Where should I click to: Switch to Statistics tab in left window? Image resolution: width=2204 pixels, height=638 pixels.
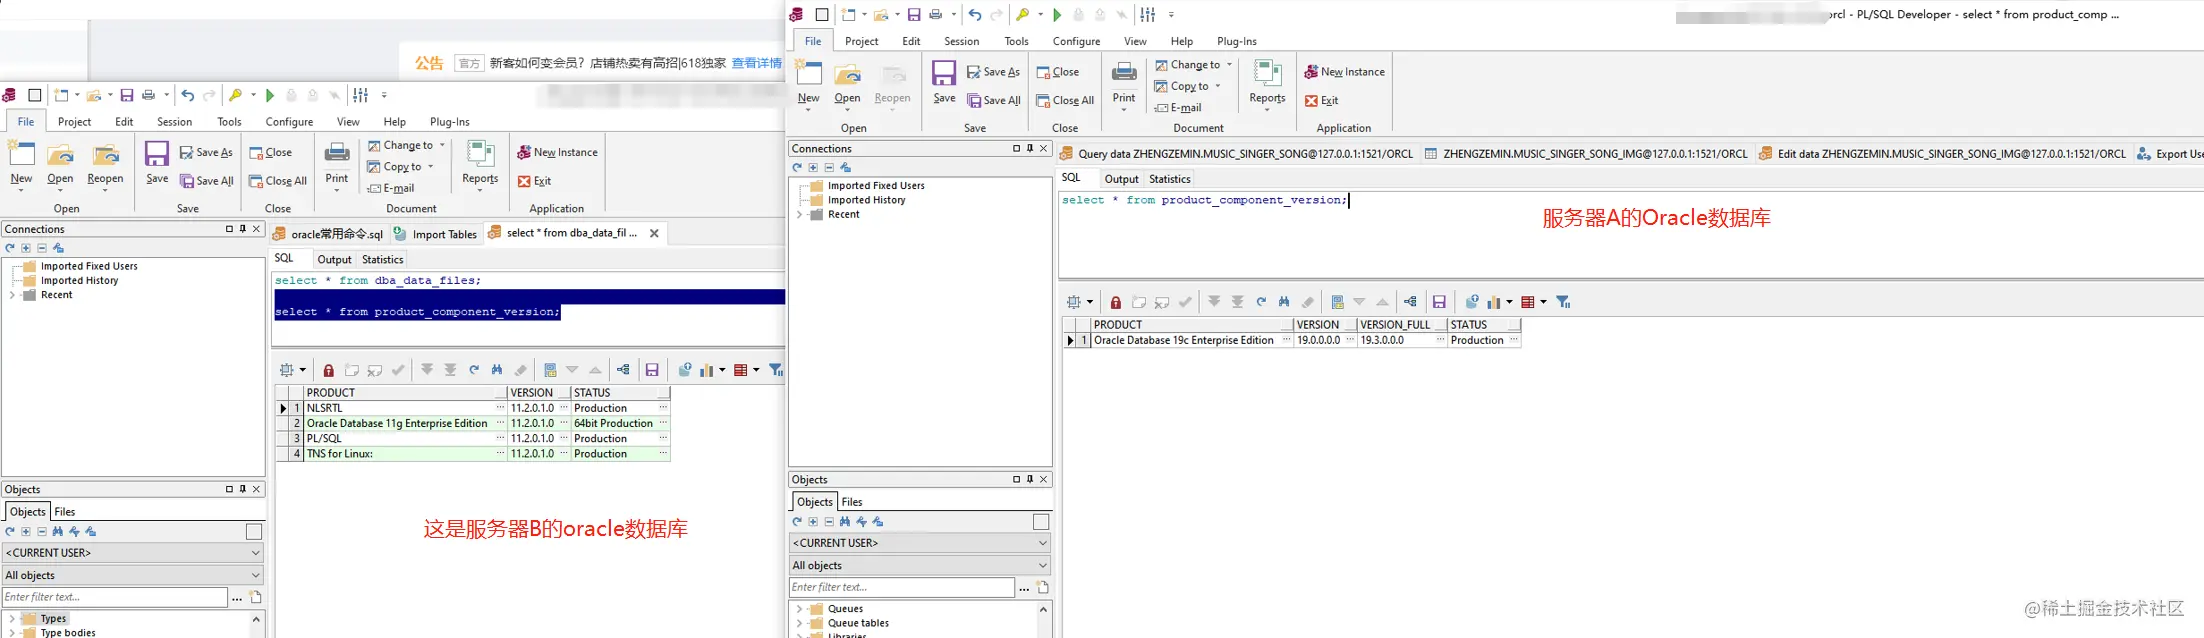tap(382, 259)
